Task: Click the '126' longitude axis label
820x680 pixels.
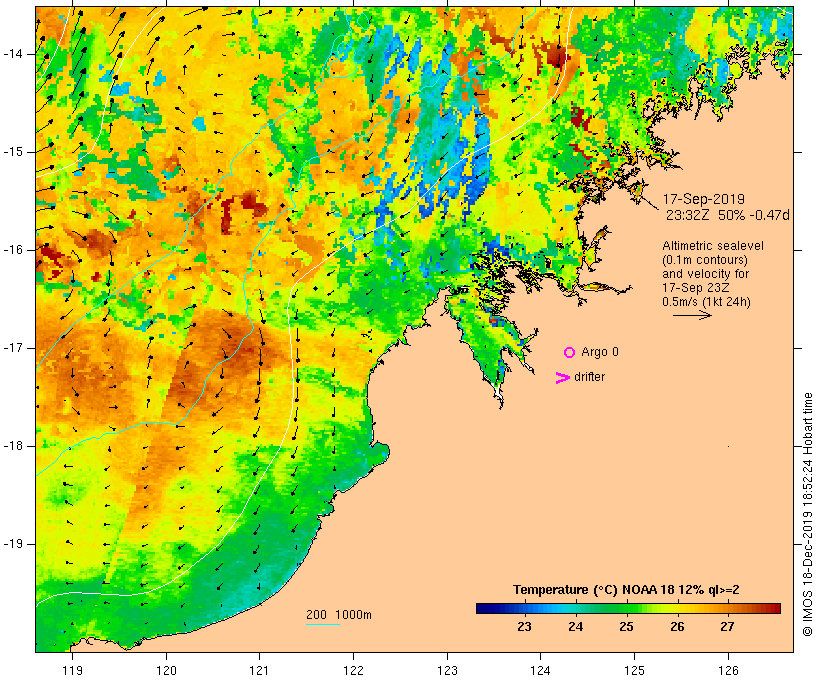Action: [728, 670]
